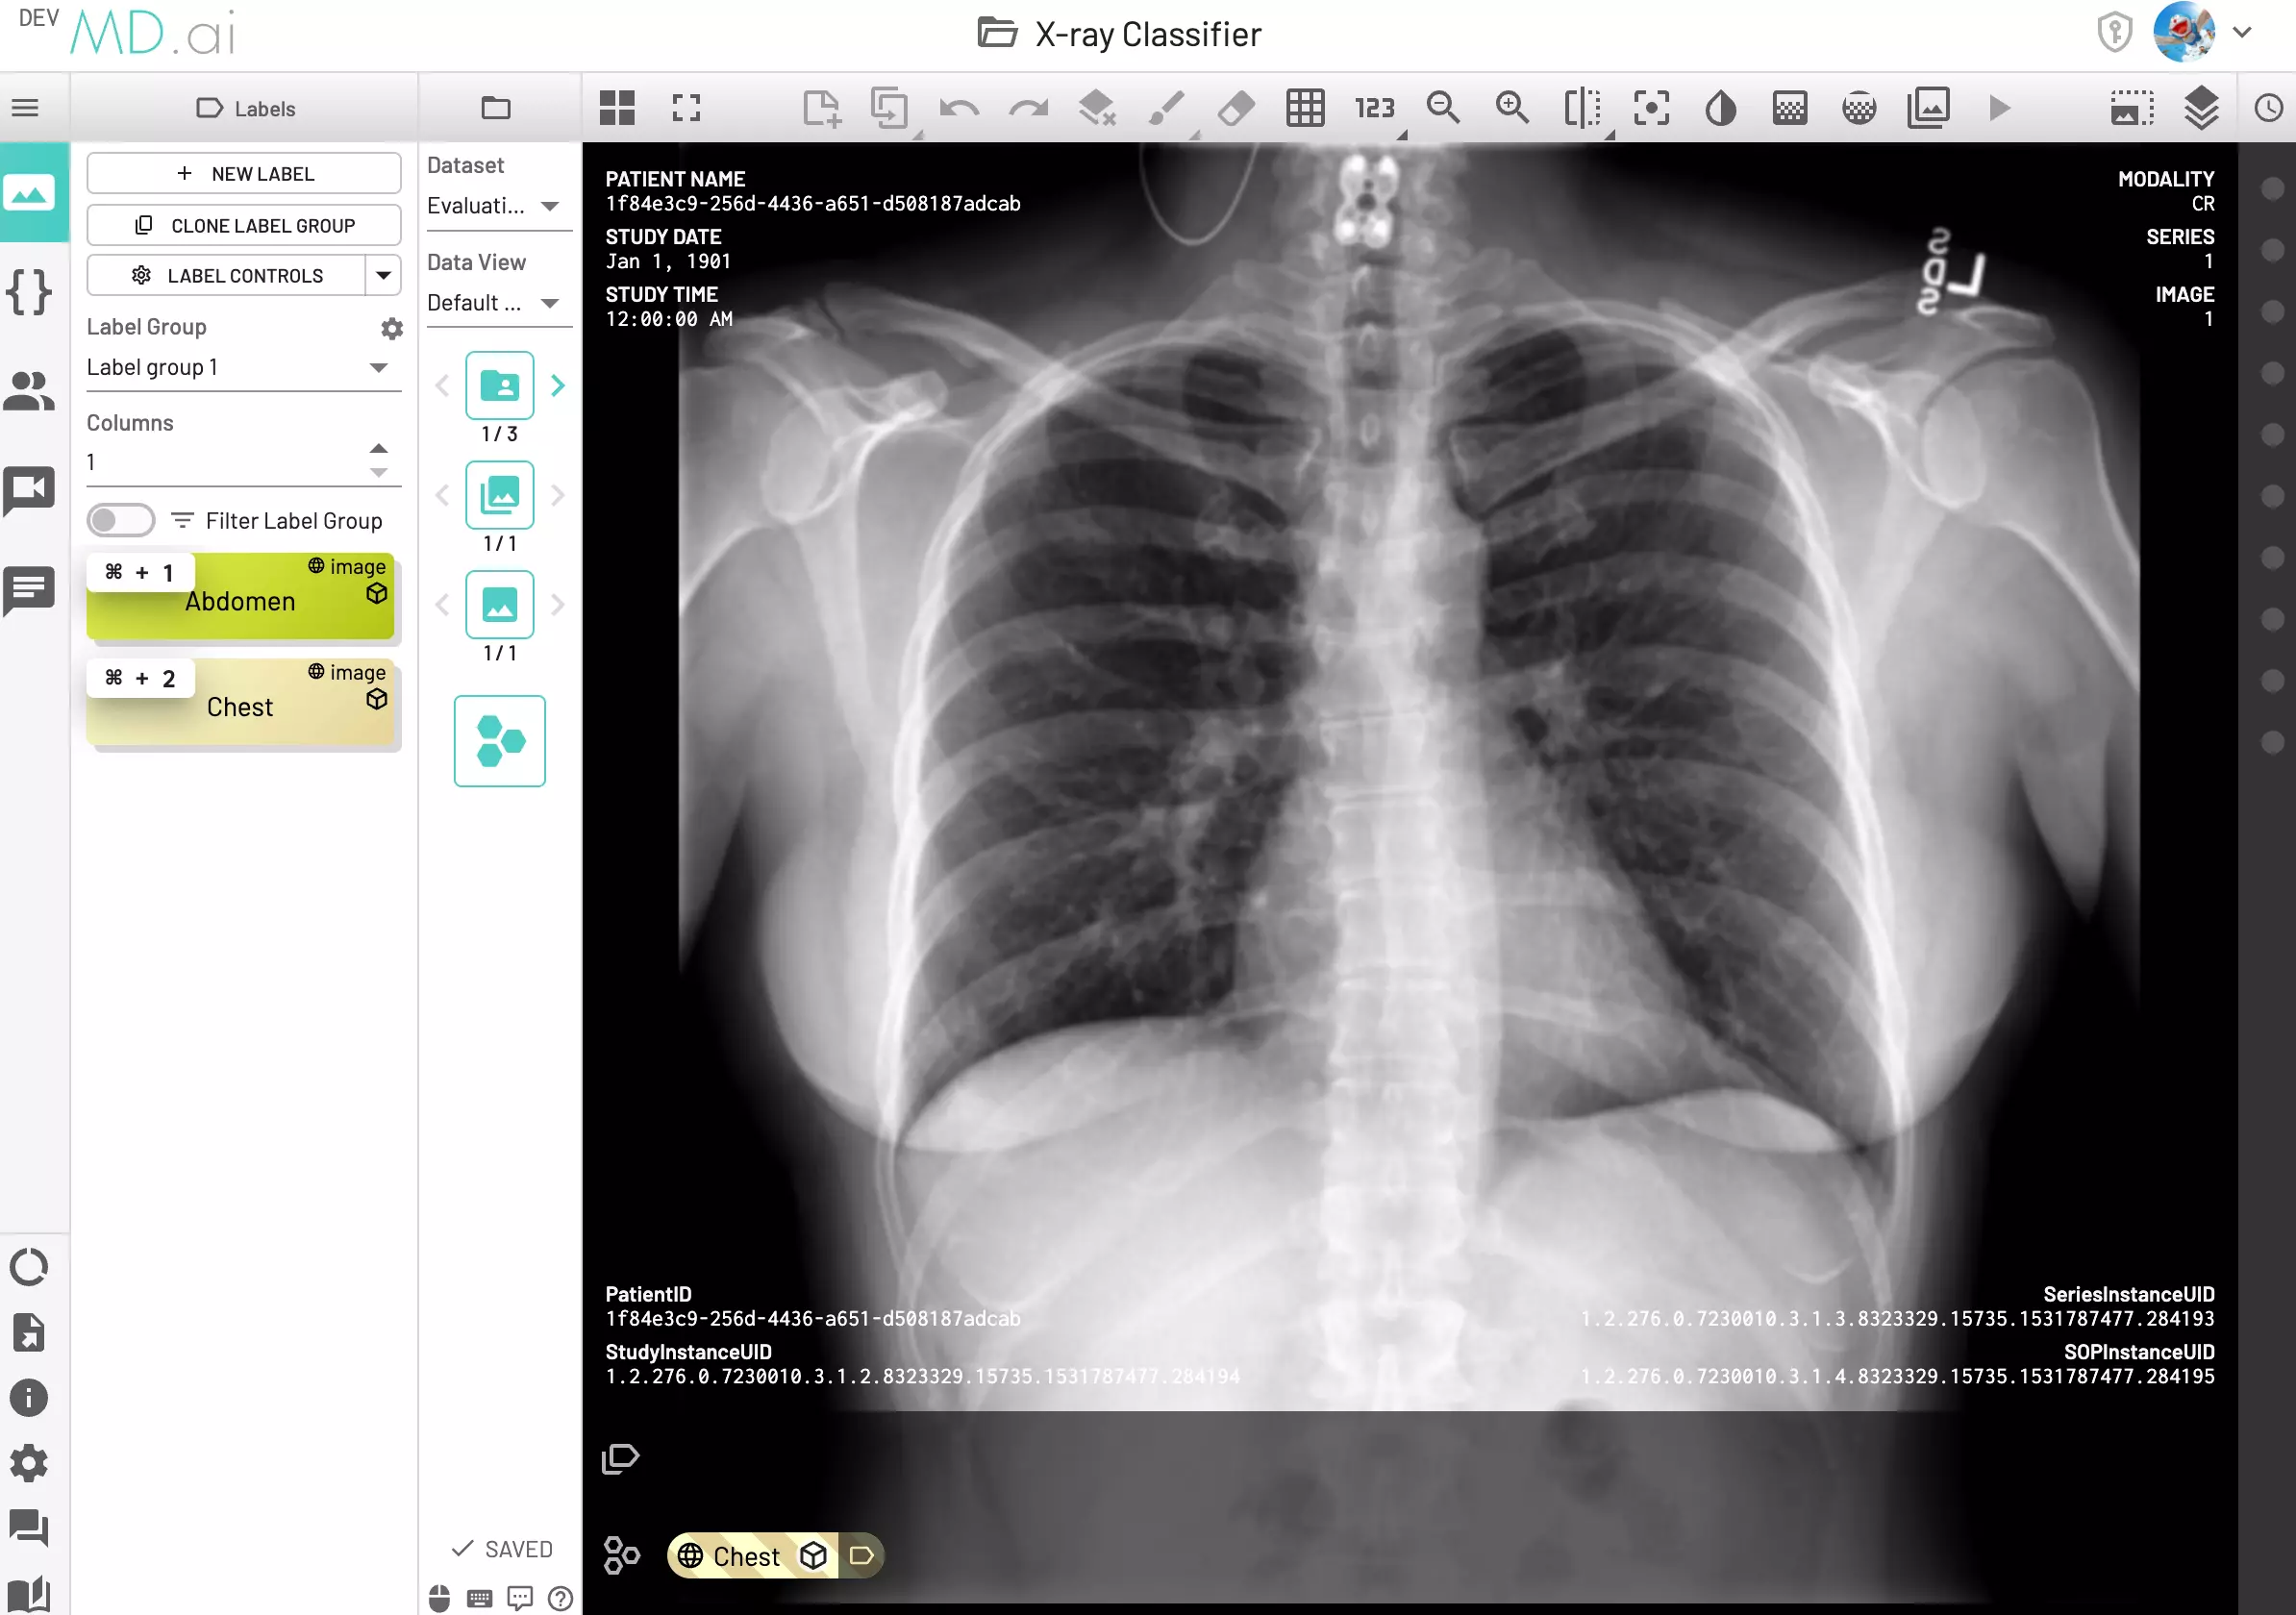2296x1615 pixels.
Task: Open the collaborators panel in the left sidebar
Action: pyautogui.click(x=29, y=390)
